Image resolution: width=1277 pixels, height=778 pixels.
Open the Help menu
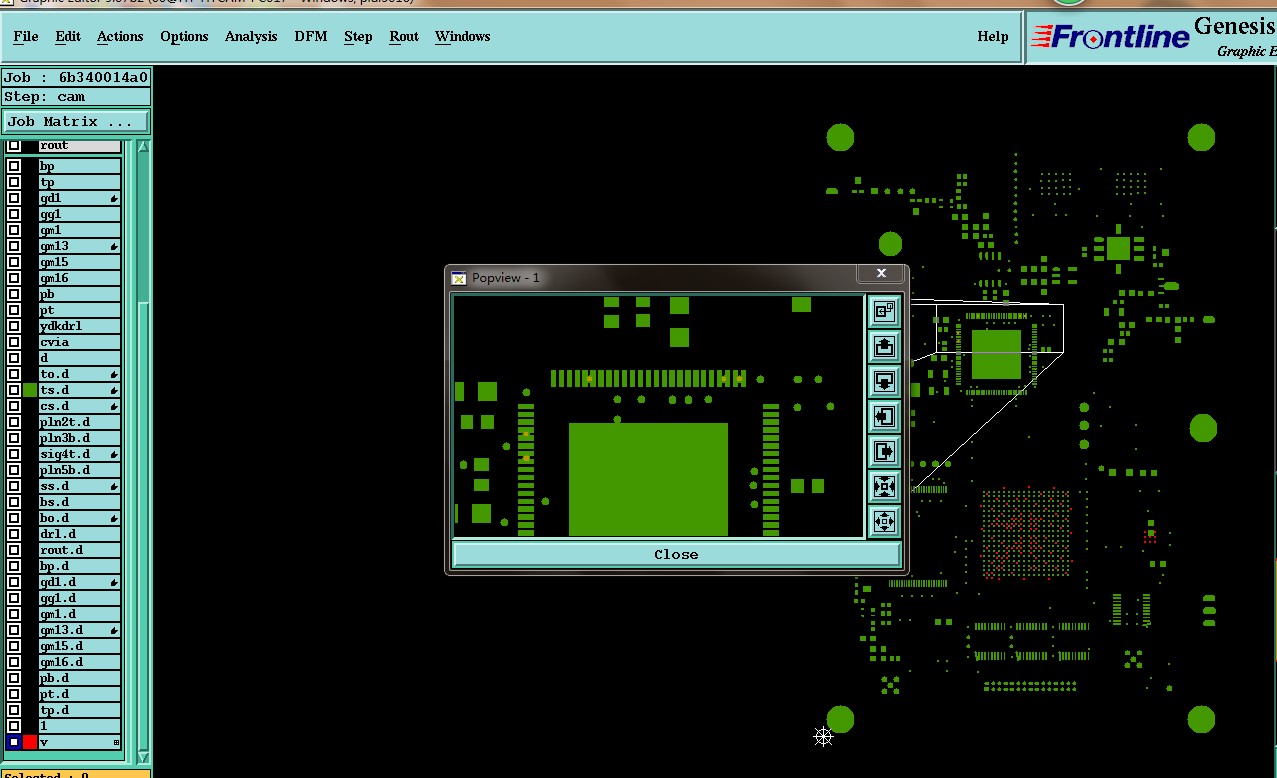pos(993,36)
